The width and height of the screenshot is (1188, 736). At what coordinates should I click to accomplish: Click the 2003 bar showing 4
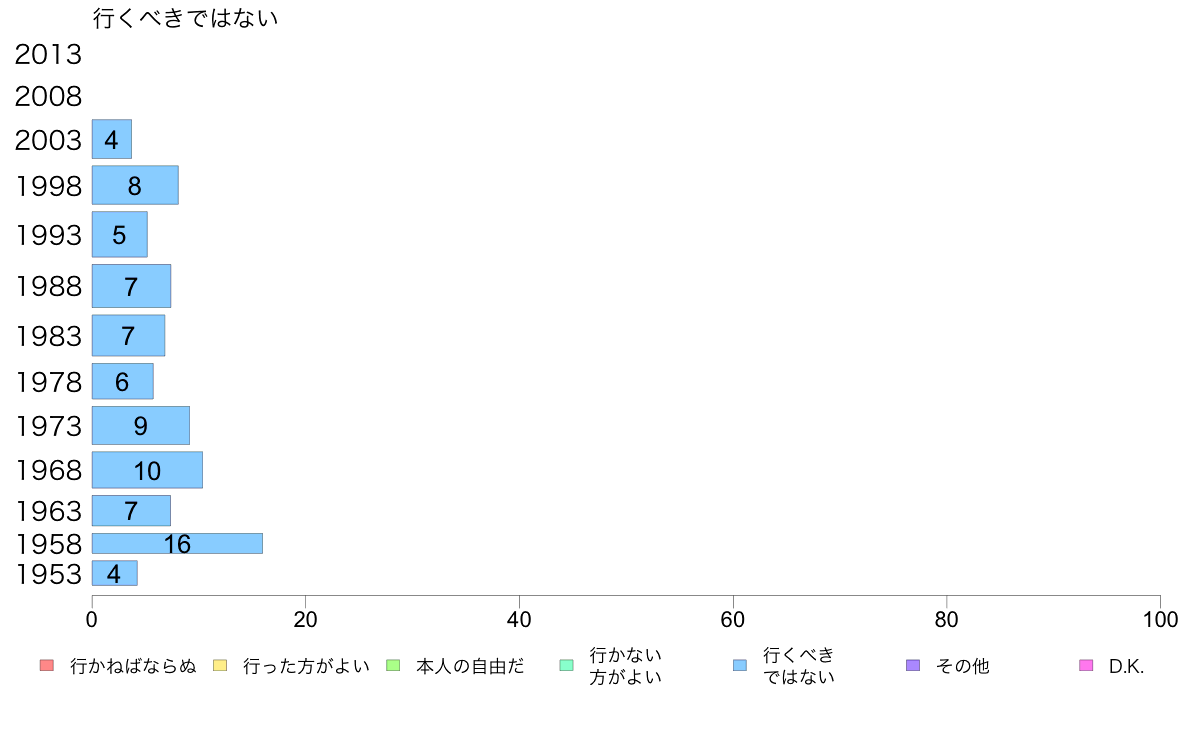pyautogui.click(x=112, y=139)
